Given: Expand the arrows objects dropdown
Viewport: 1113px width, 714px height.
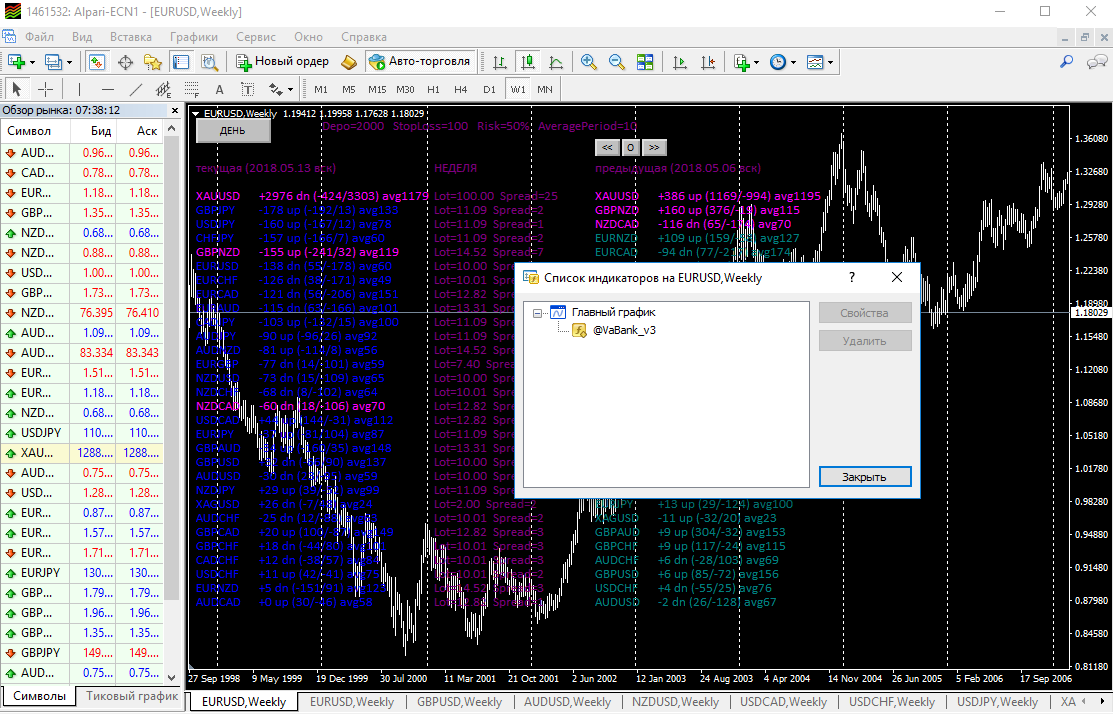Looking at the screenshot, I should click(290, 89).
